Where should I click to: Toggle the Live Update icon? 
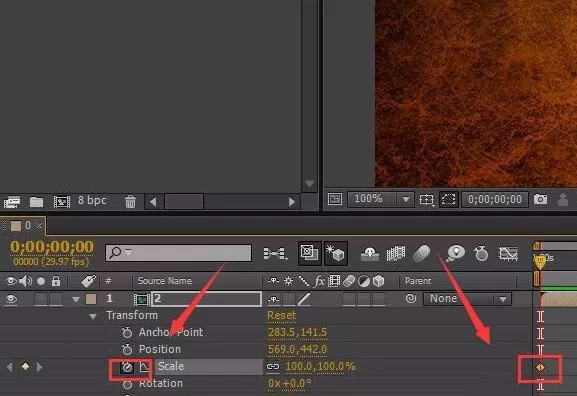point(309,253)
